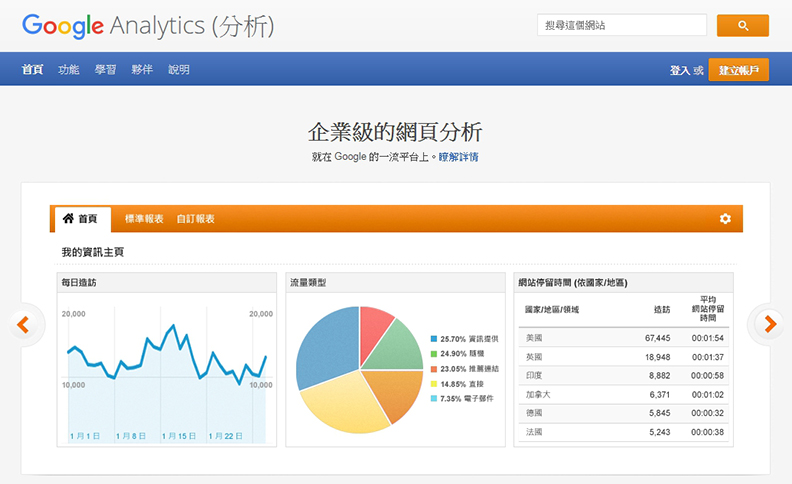Click the 1月1日 axis label
This screenshot has width=792, height=484.
click(85, 436)
